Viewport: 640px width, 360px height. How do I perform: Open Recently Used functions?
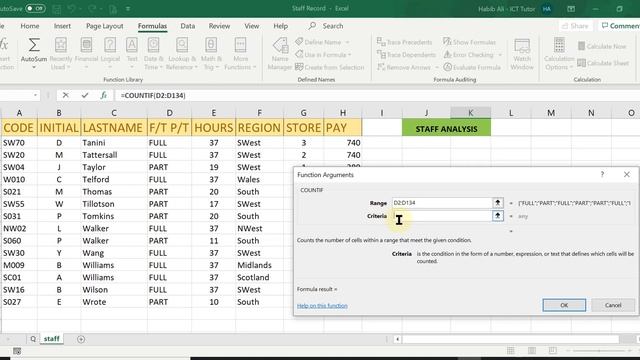coord(60,54)
